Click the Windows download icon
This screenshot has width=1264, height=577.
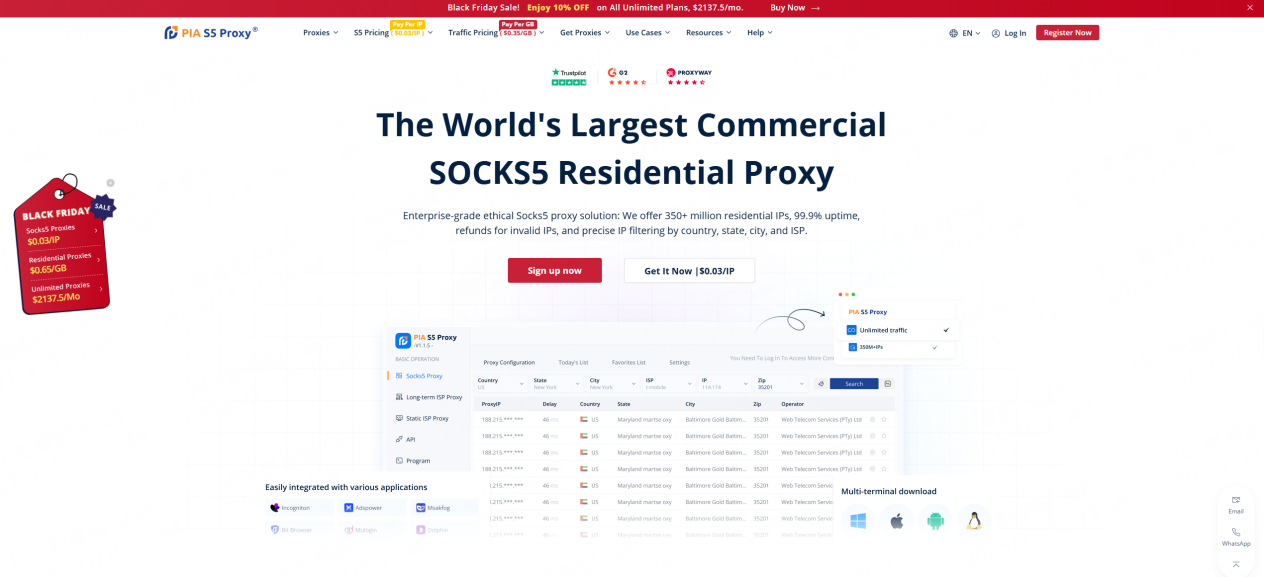coord(857,520)
